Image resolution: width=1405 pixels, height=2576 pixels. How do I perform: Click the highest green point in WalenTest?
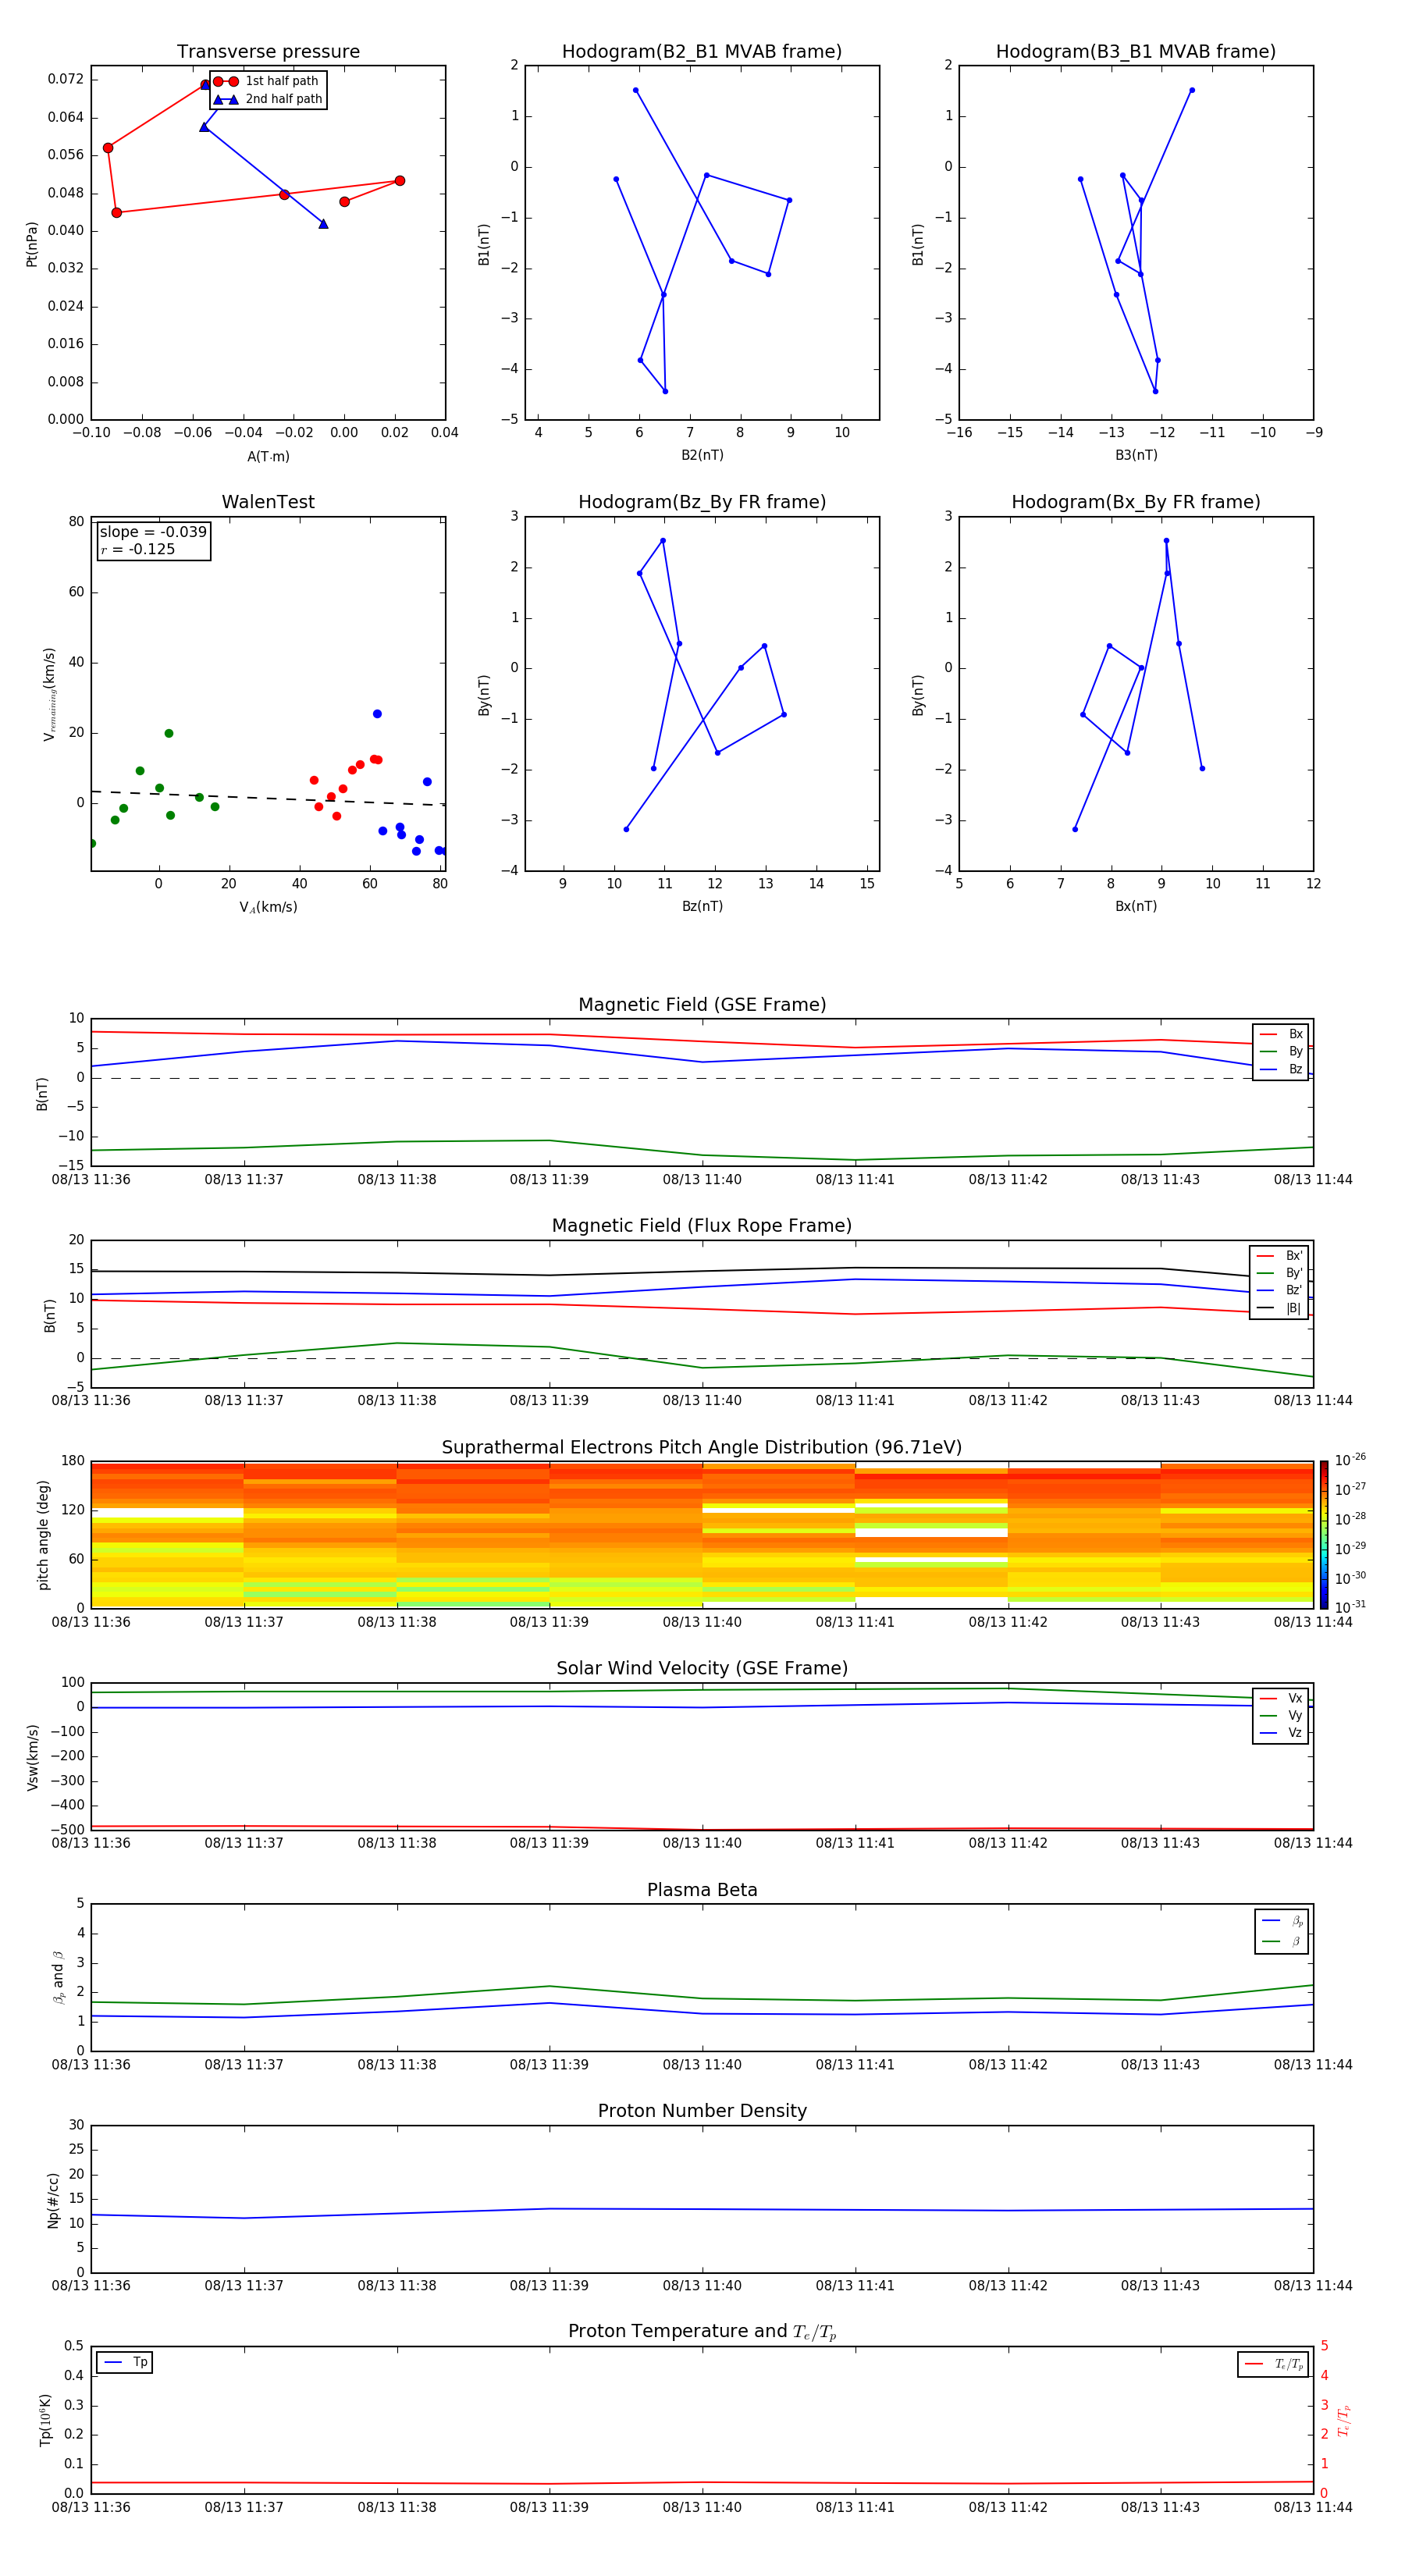(x=169, y=733)
